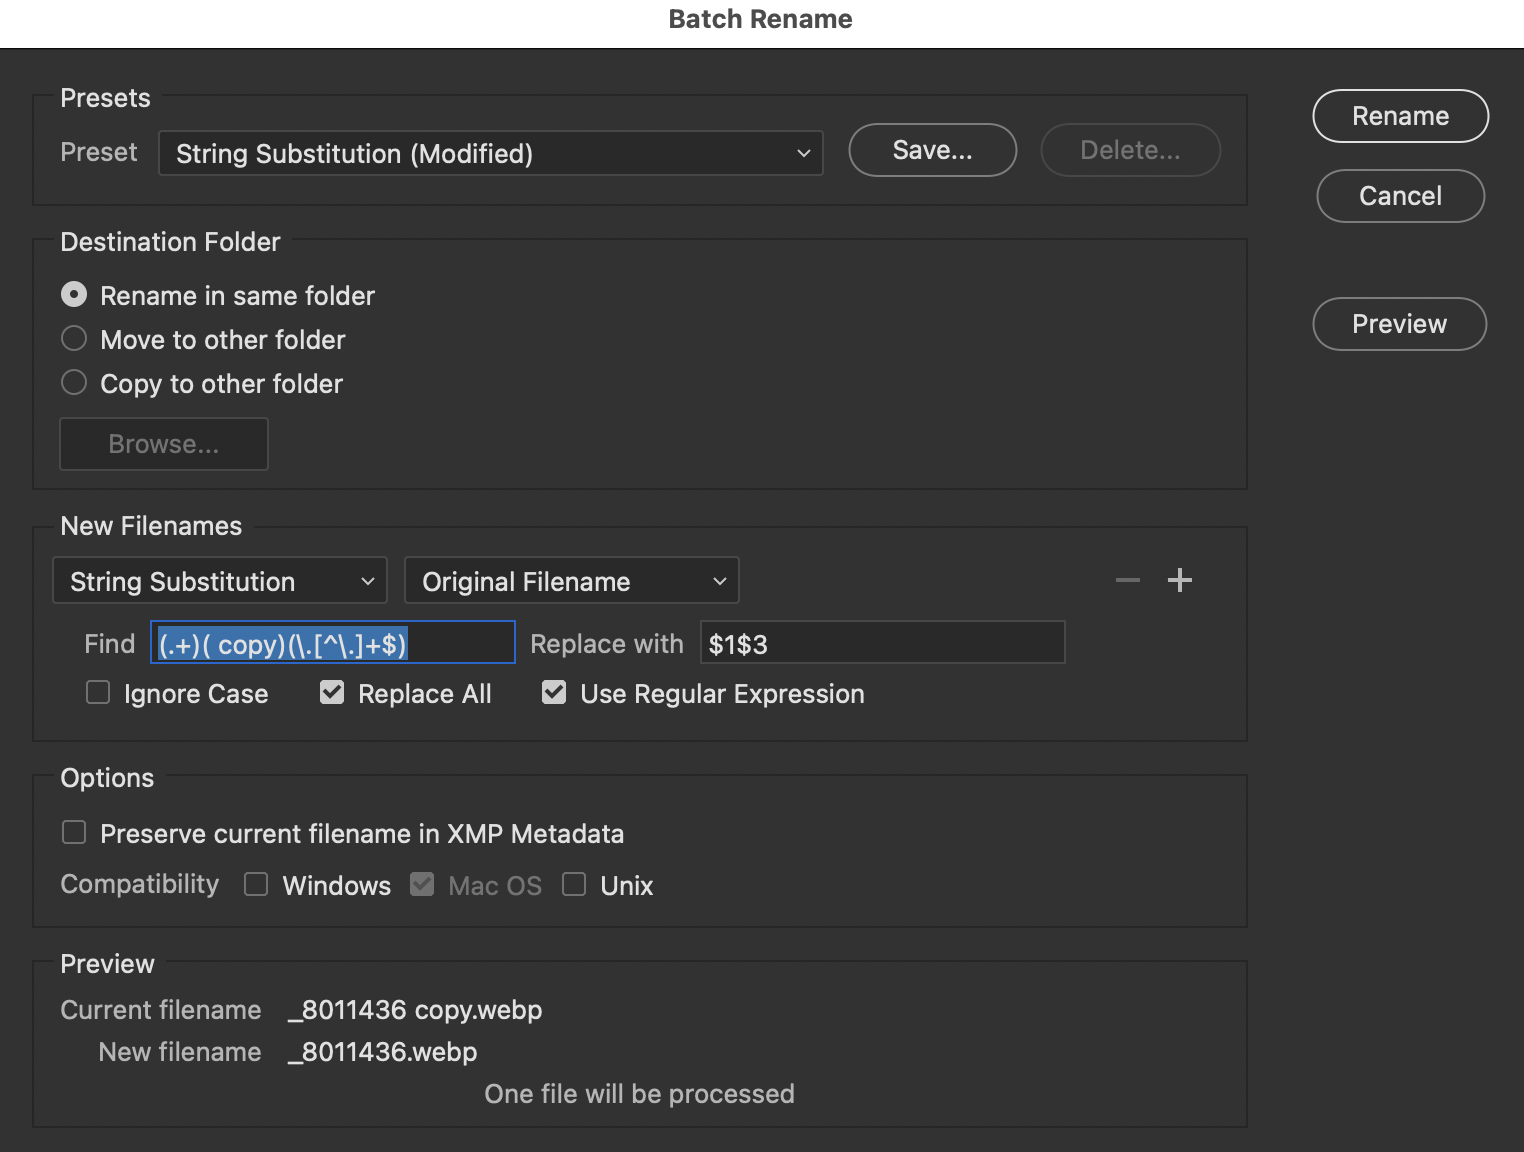Check Windows compatibility
Viewport: 1524px width, 1152px height.
[x=256, y=884]
